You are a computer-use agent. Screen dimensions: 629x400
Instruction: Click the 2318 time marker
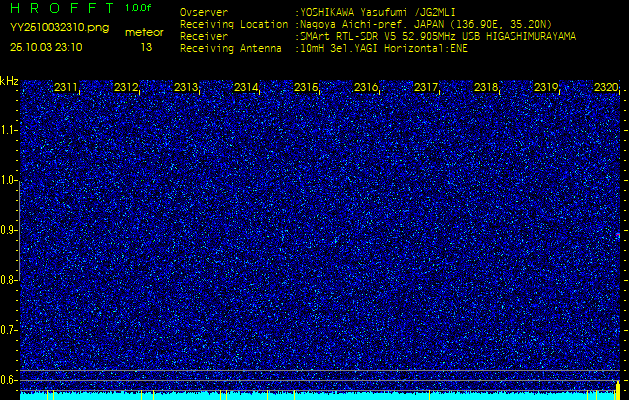tap(486, 87)
